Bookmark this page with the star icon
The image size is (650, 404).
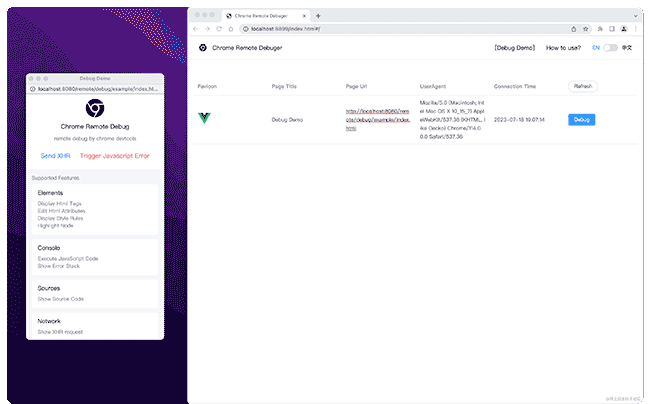[x=585, y=29]
